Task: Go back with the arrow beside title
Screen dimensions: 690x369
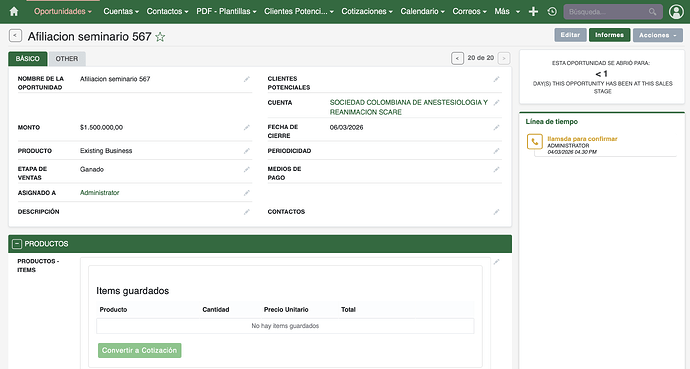Action: [x=15, y=36]
